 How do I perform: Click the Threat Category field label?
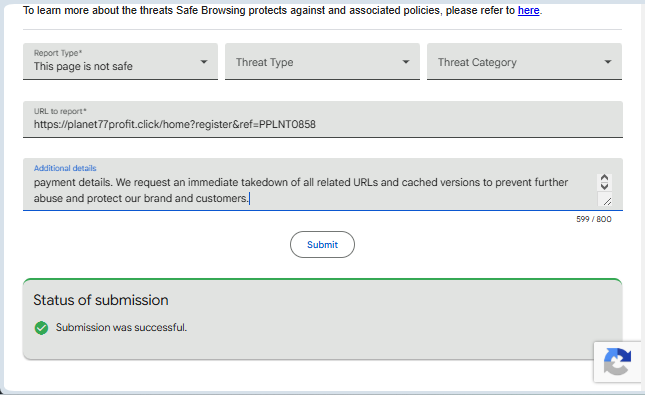pos(477,62)
